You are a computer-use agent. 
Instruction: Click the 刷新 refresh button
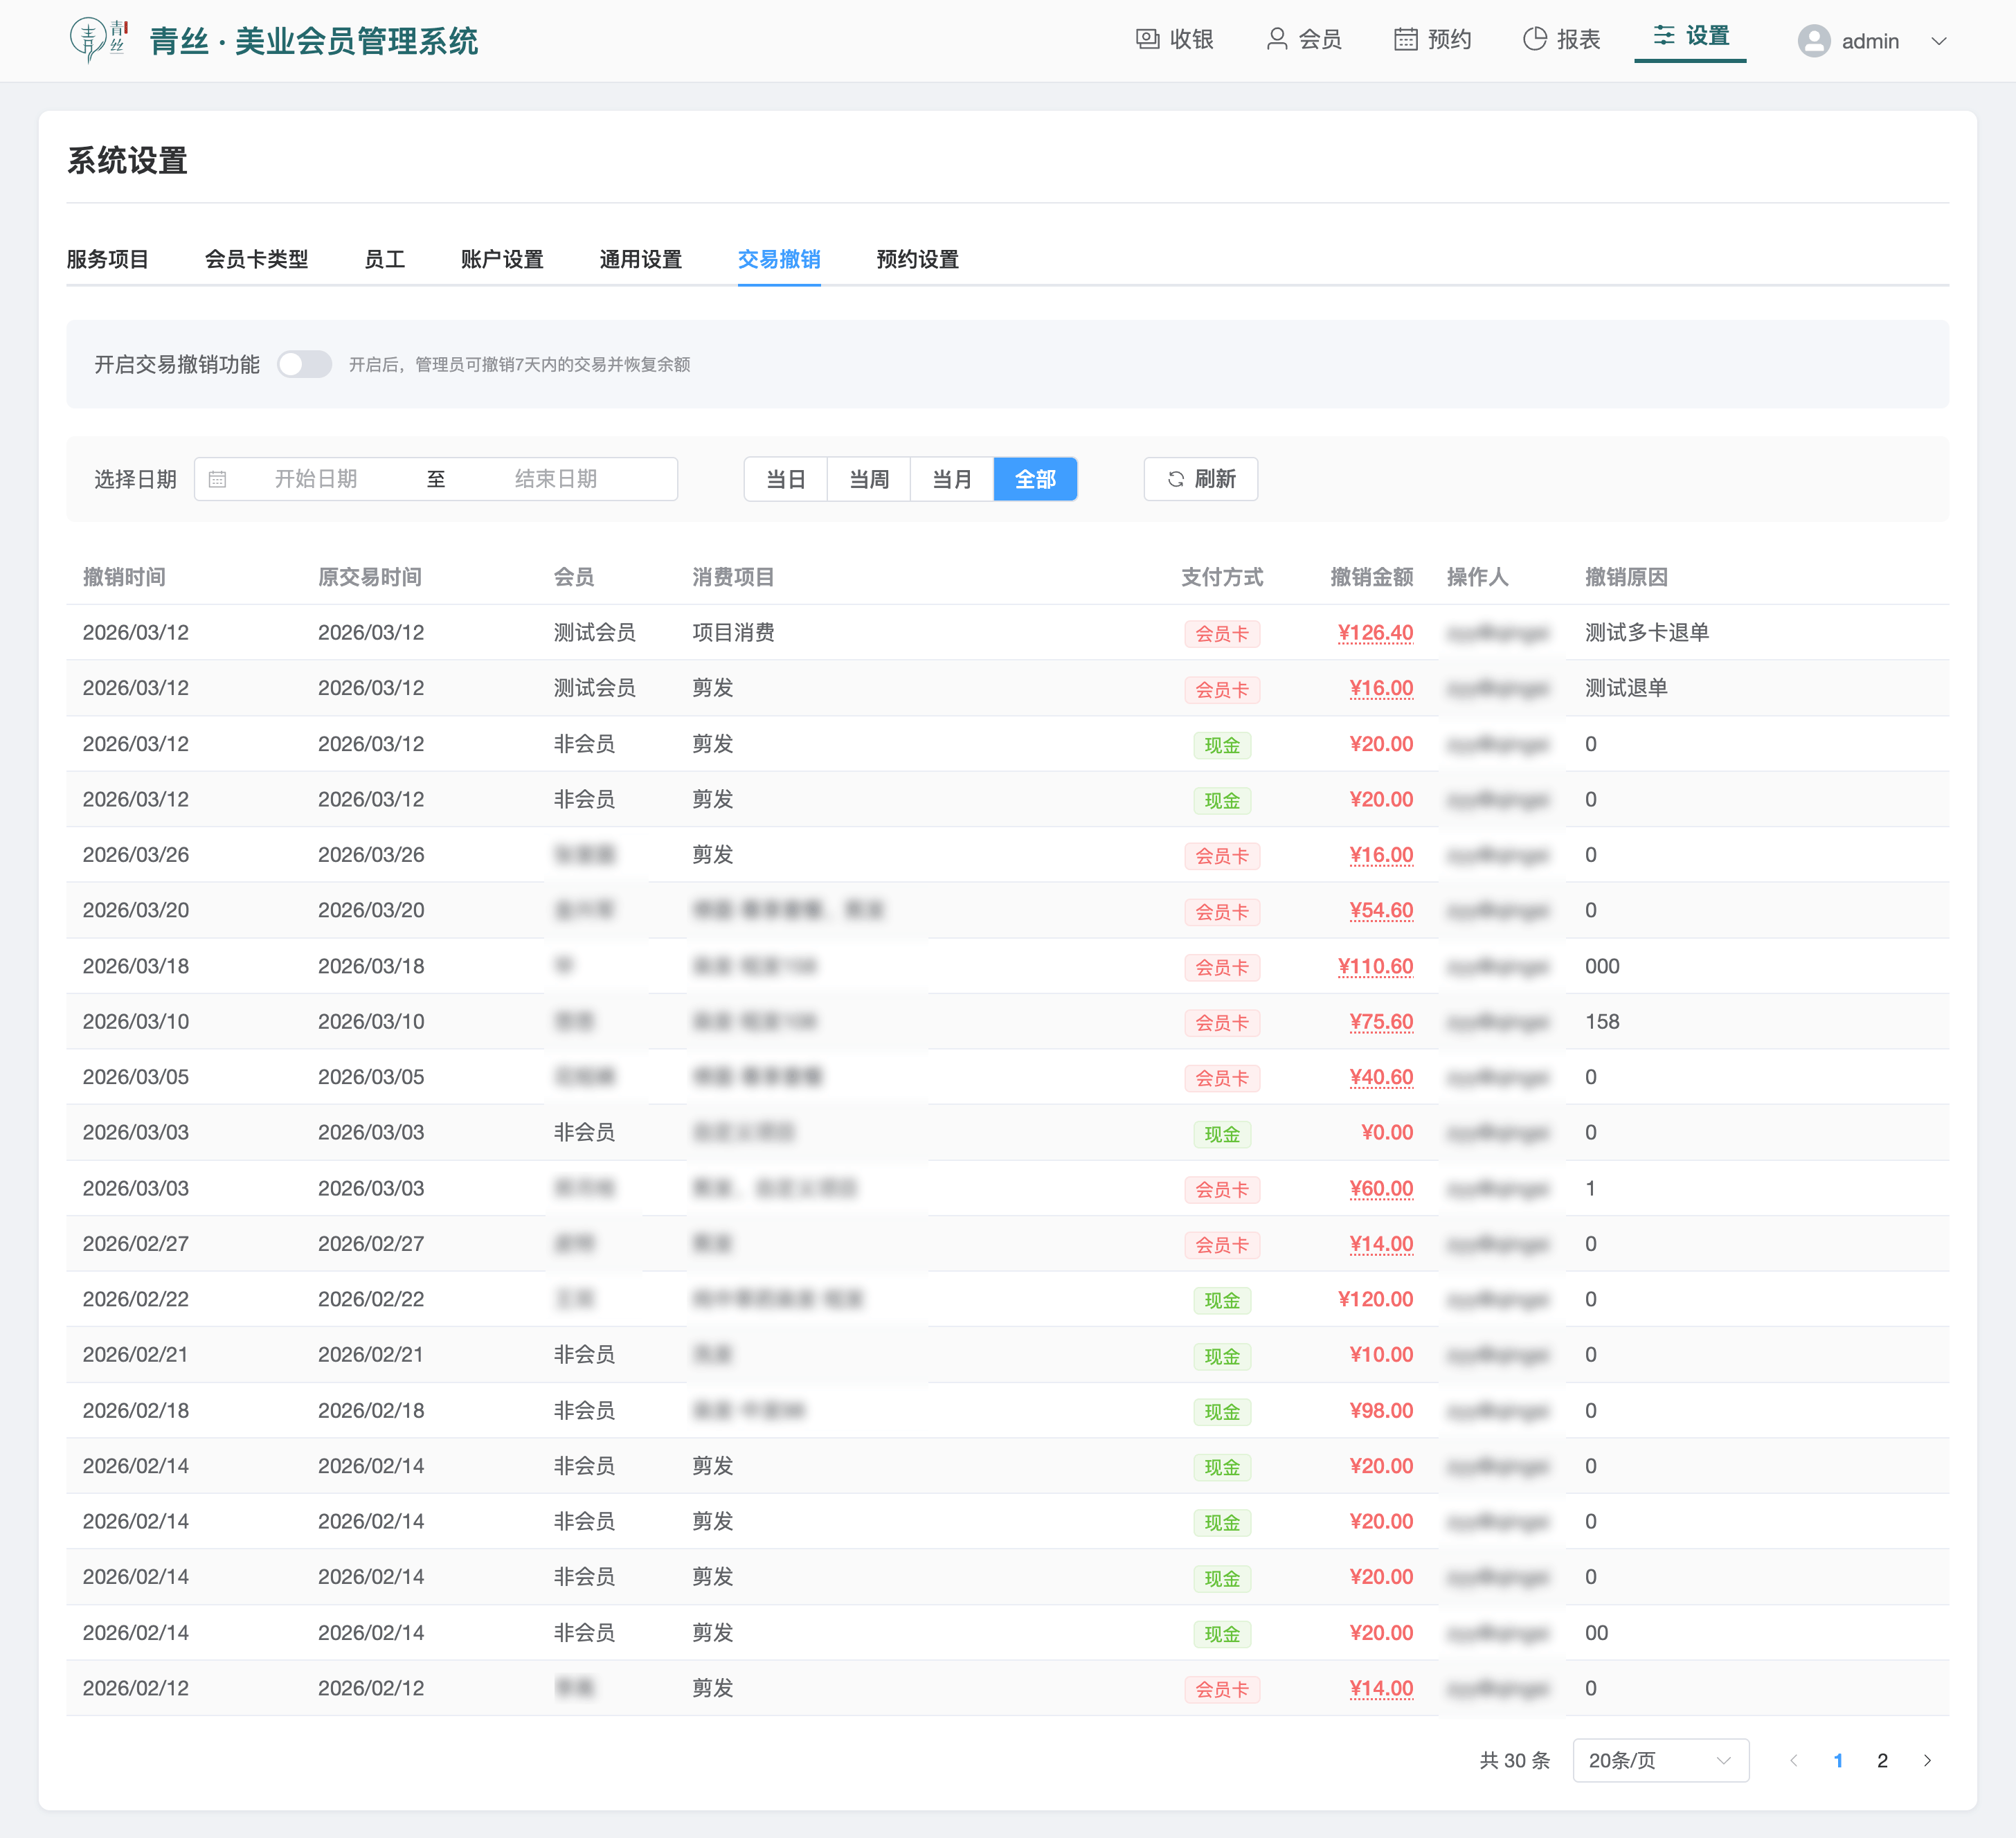(x=1200, y=479)
